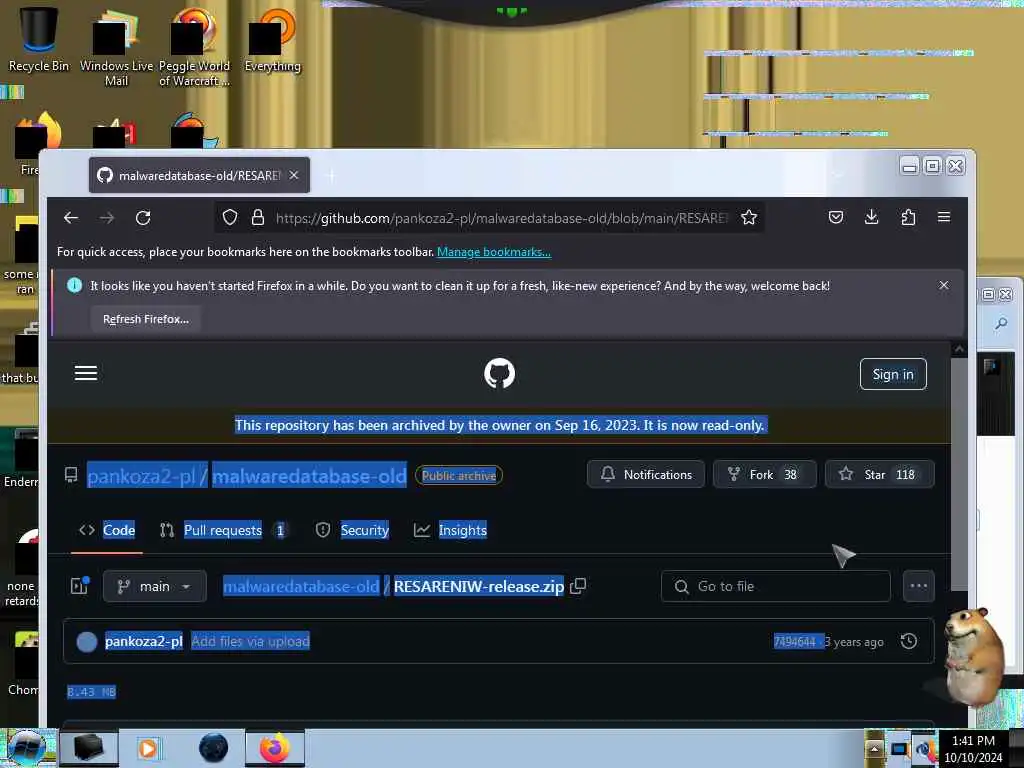
Task: Open the extensions puzzle icon
Action: (908, 217)
